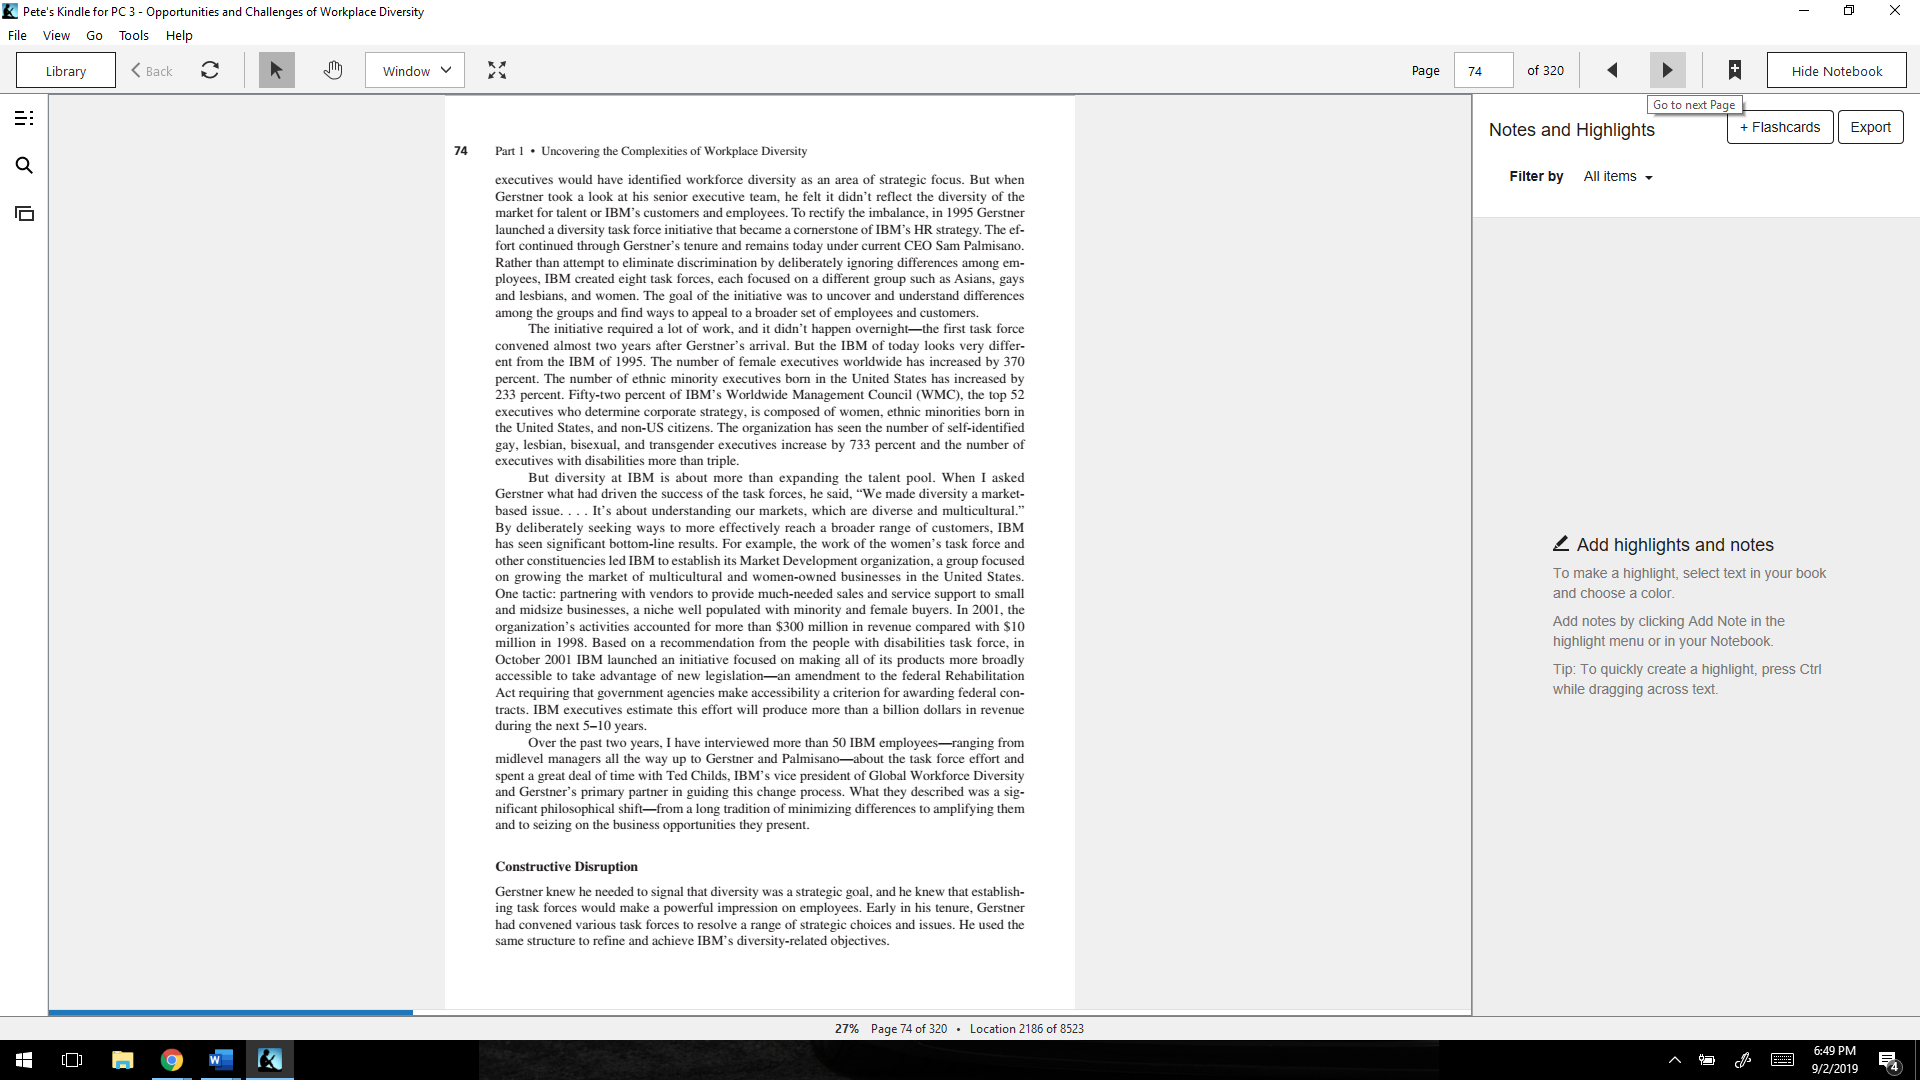This screenshot has width=1920, height=1080.
Task: Open the Windows Start menu
Action: pos(24,1060)
